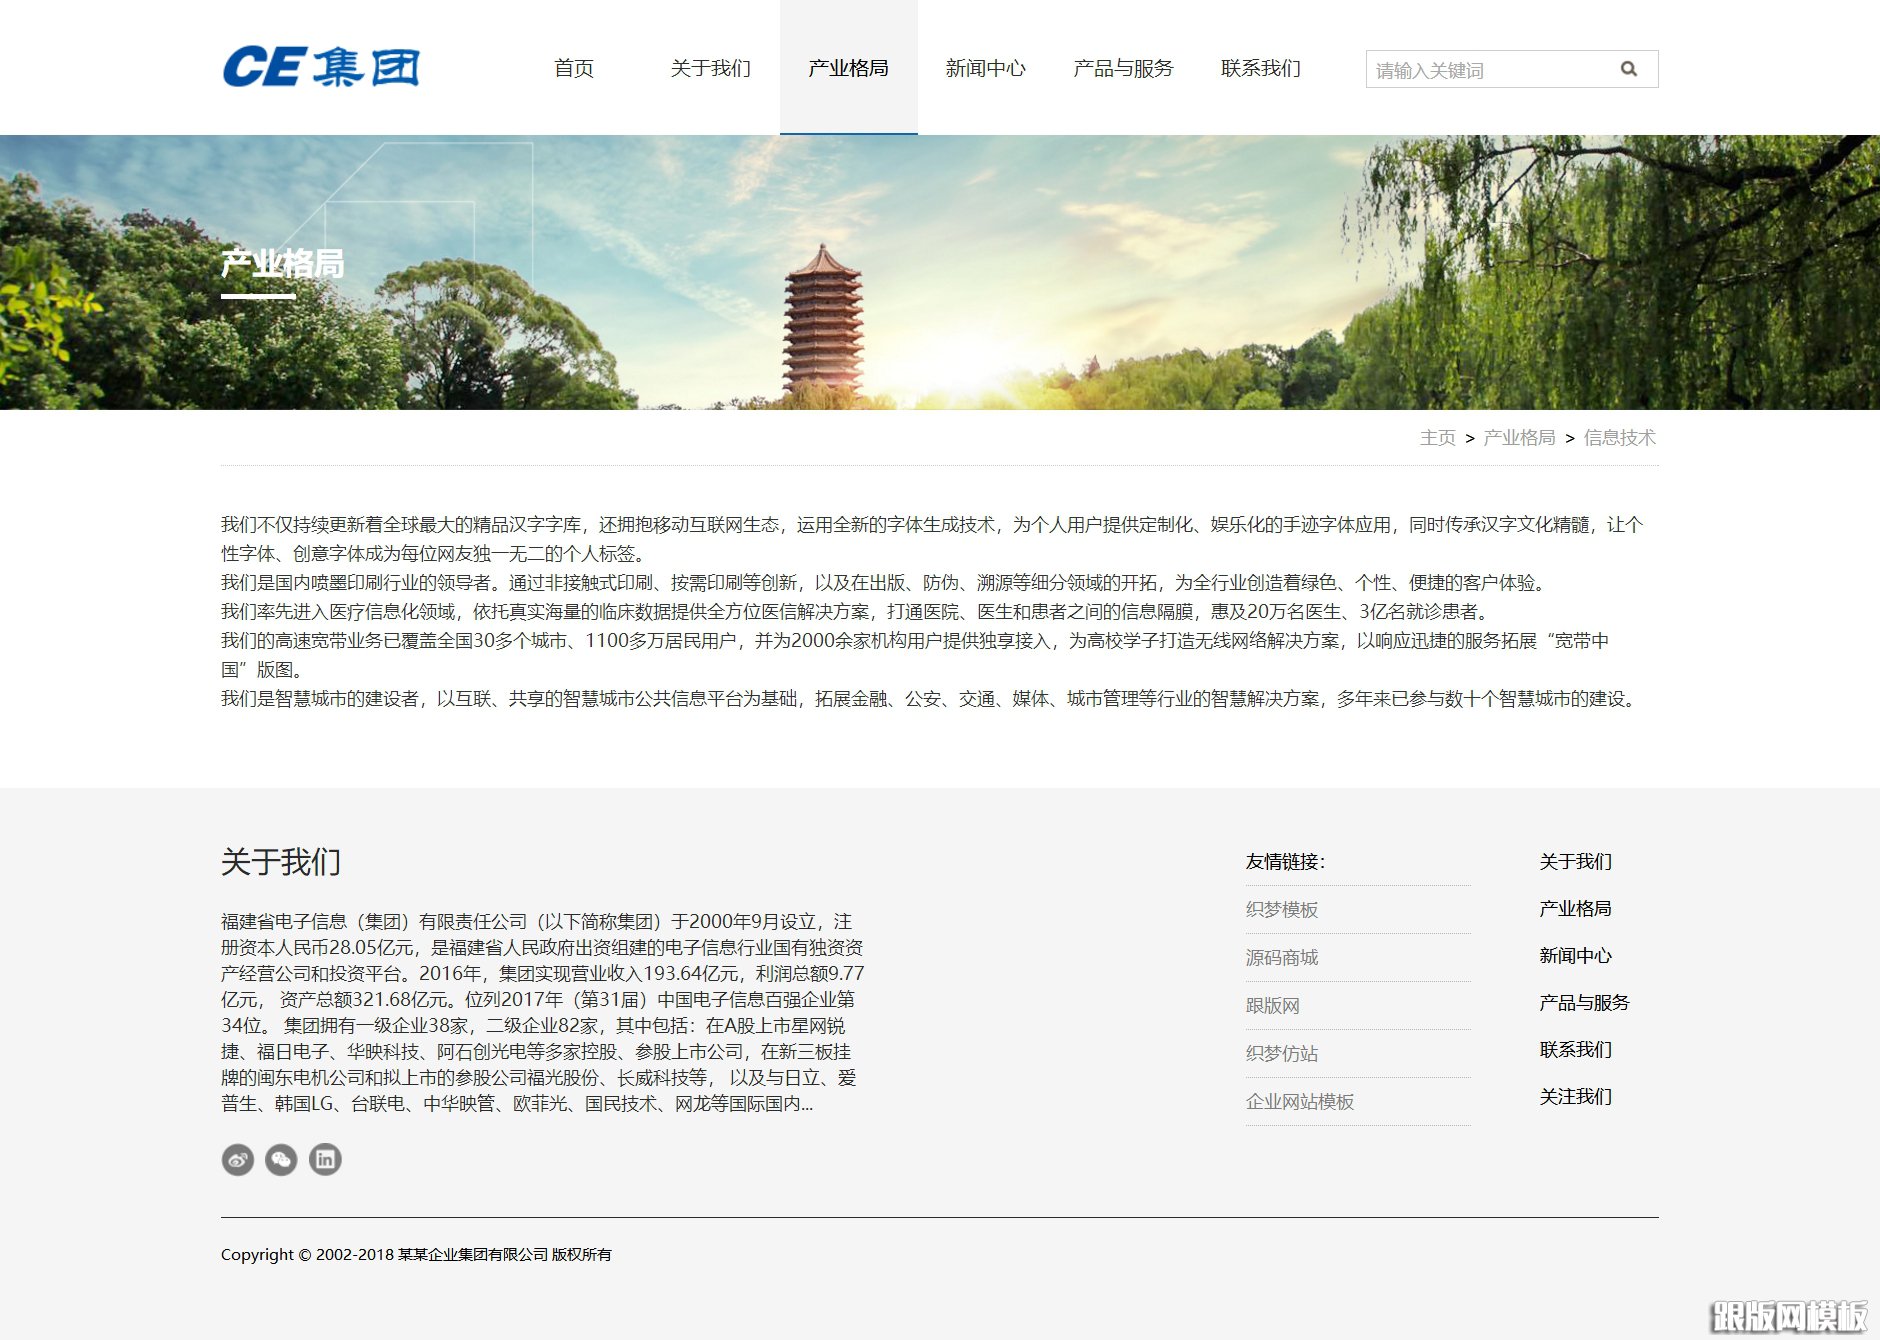Click the CE 集团 logo

321,67
